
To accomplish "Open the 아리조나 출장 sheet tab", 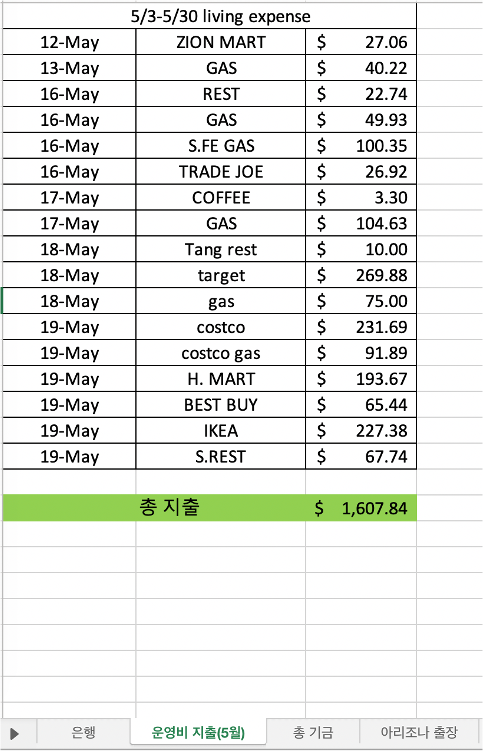I will coord(419,732).
